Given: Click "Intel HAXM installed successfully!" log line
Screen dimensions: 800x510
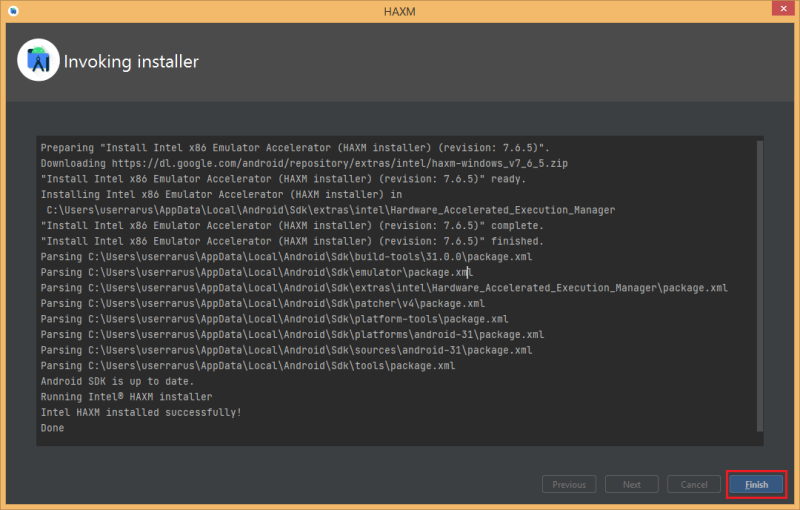Looking at the screenshot, I should [140, 412].
